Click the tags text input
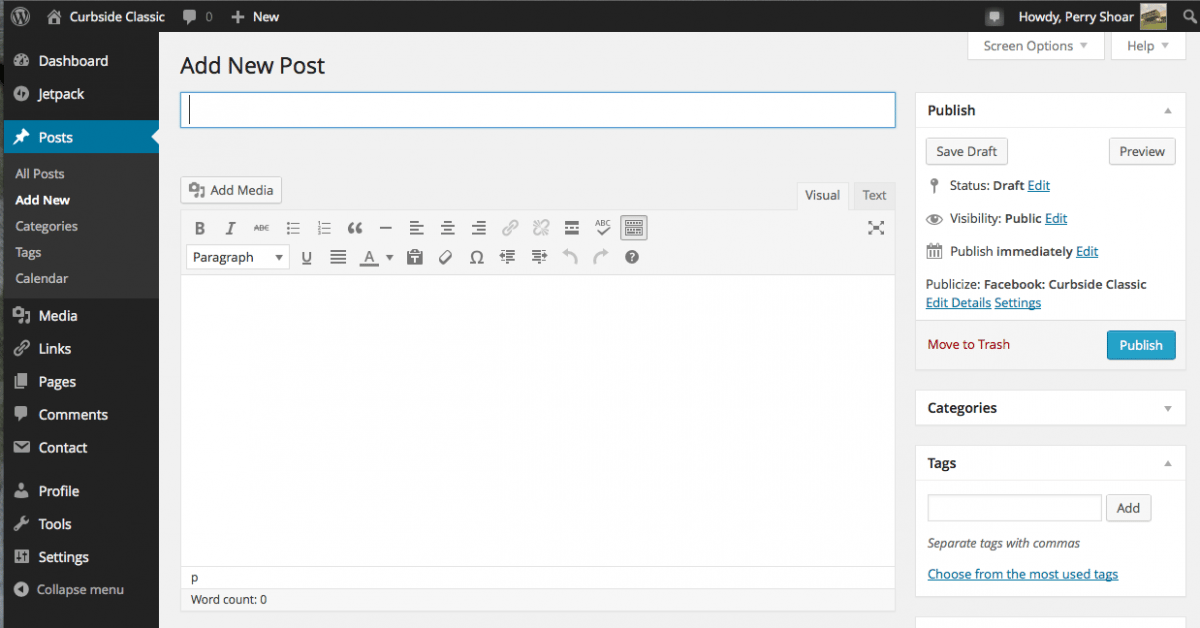 click(1015, 508)
